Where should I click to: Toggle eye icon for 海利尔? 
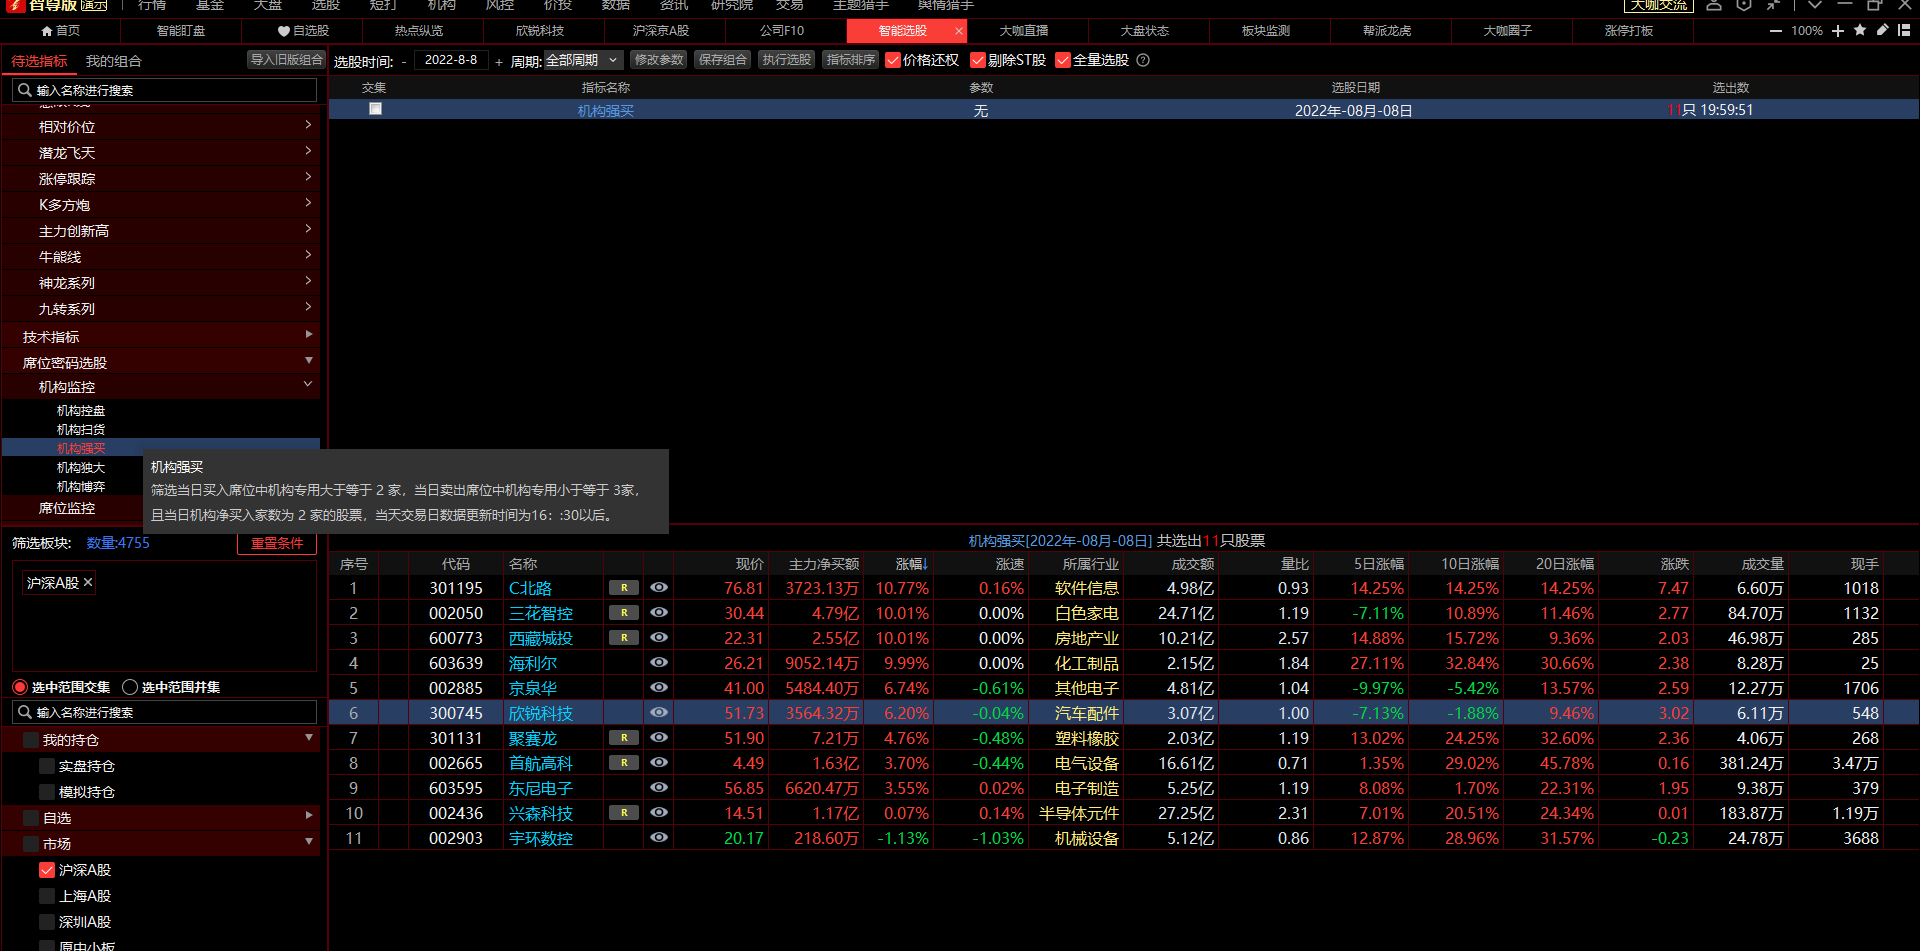click(659, 663)
